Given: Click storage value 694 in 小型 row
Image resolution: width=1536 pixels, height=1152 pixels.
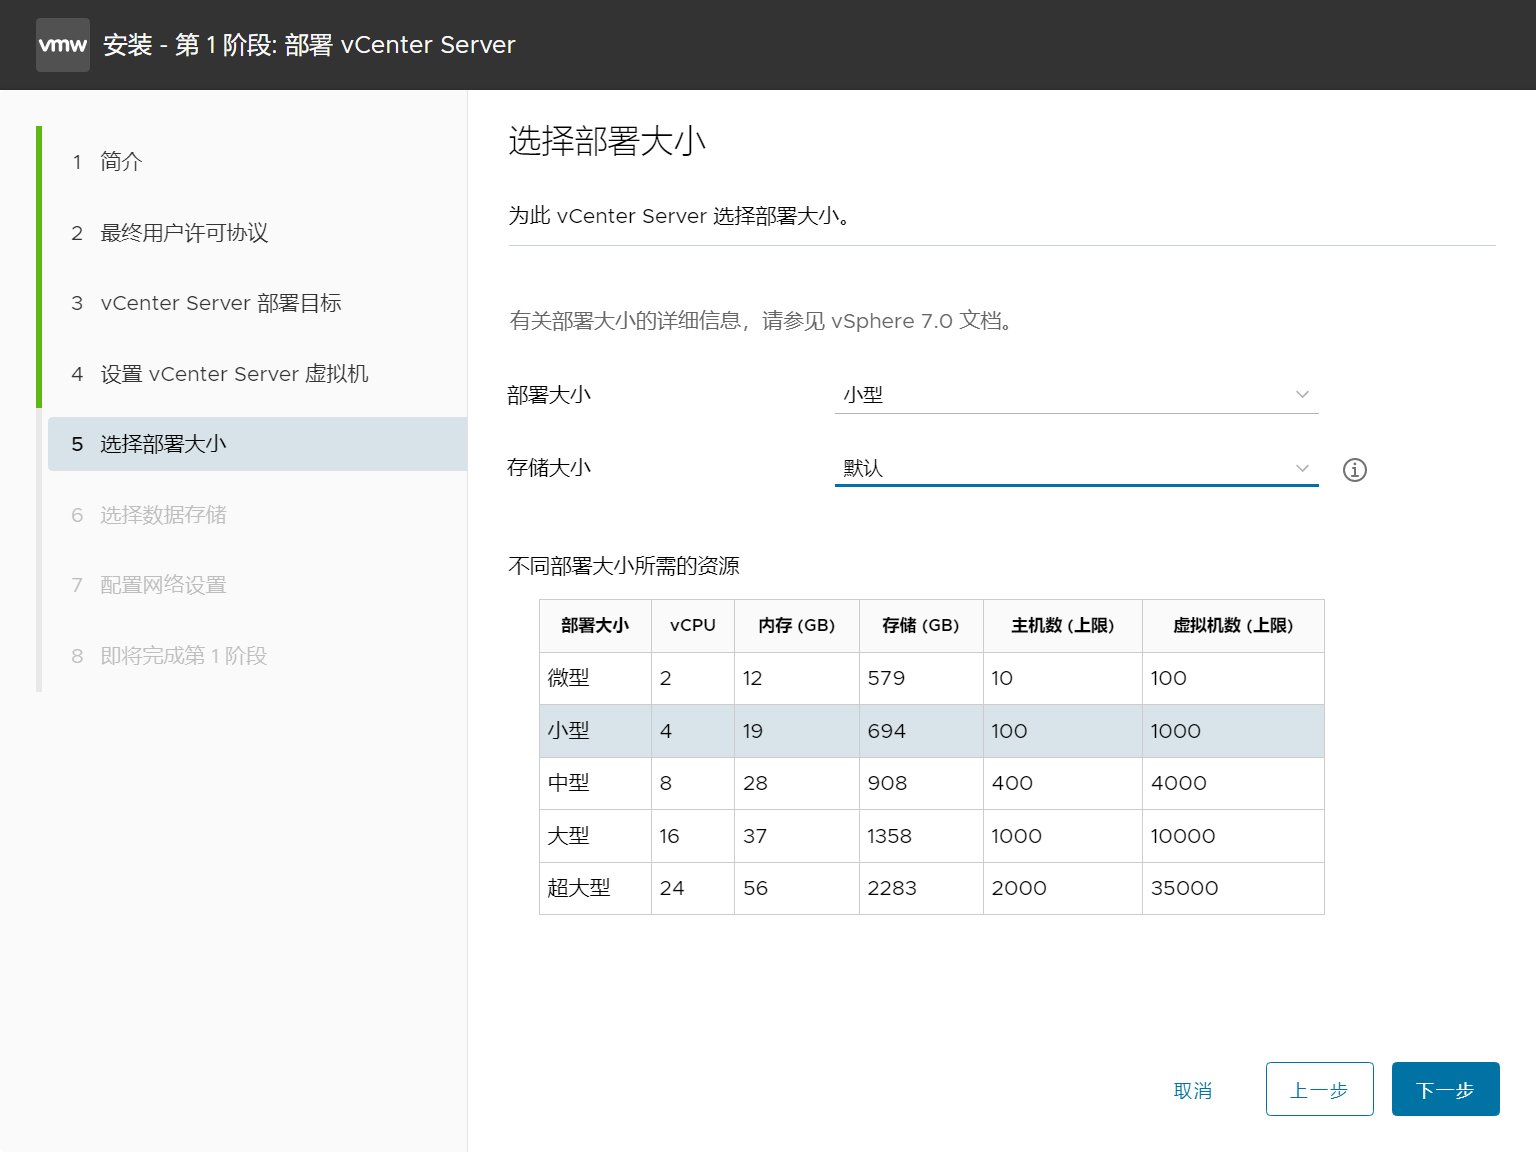Looking at the screenshot, I should pos(886,731).
